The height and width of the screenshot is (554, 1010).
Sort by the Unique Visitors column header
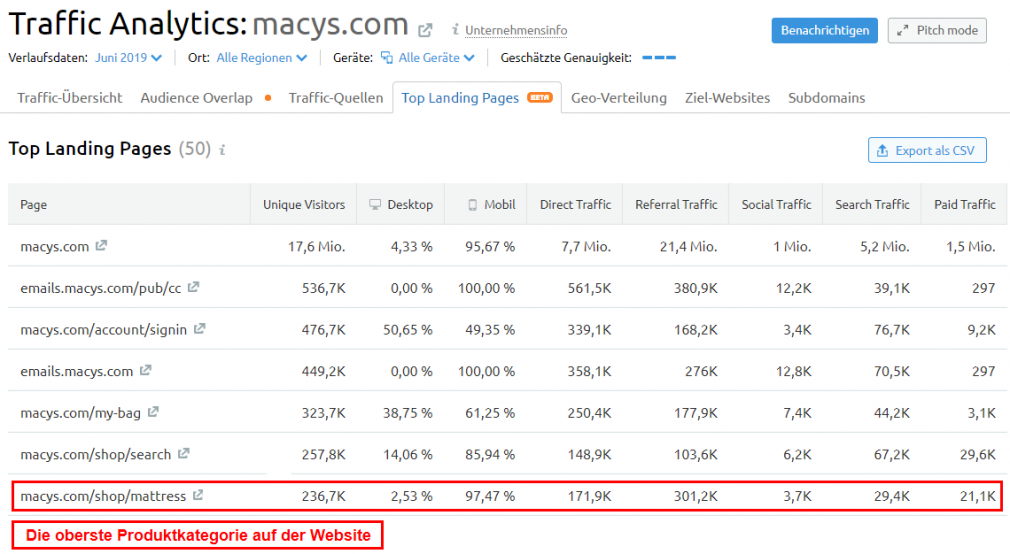pyautogui.click(x=303, y=204)
